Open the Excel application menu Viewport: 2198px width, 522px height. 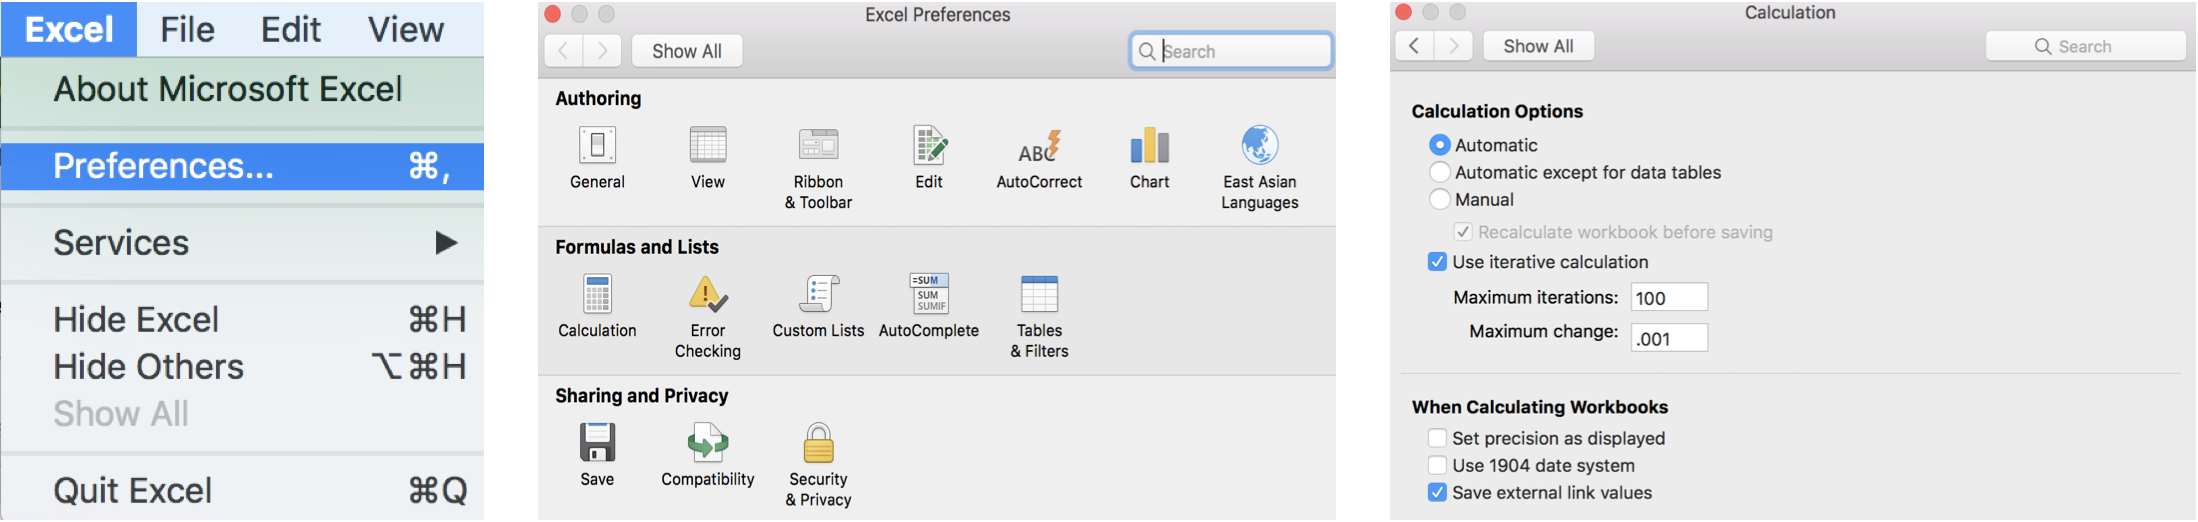click(x=68, y=29)
